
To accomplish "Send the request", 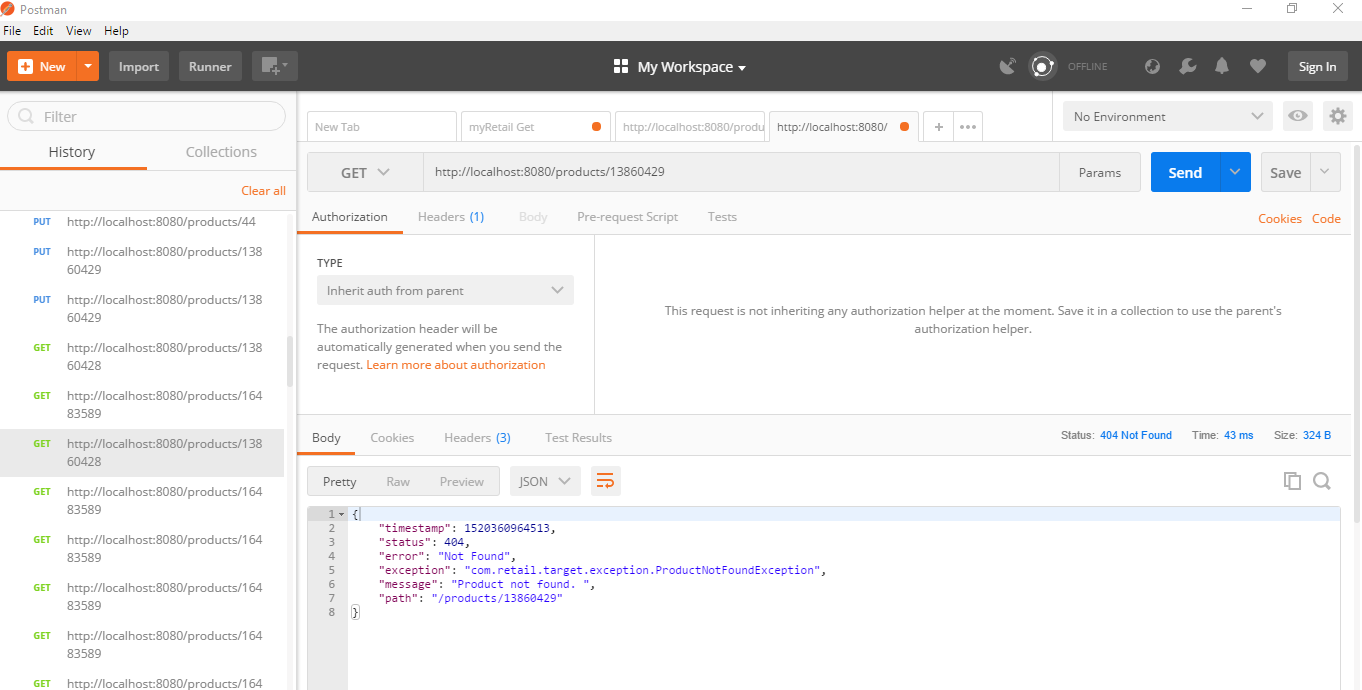I will [x=1185, y=172].
